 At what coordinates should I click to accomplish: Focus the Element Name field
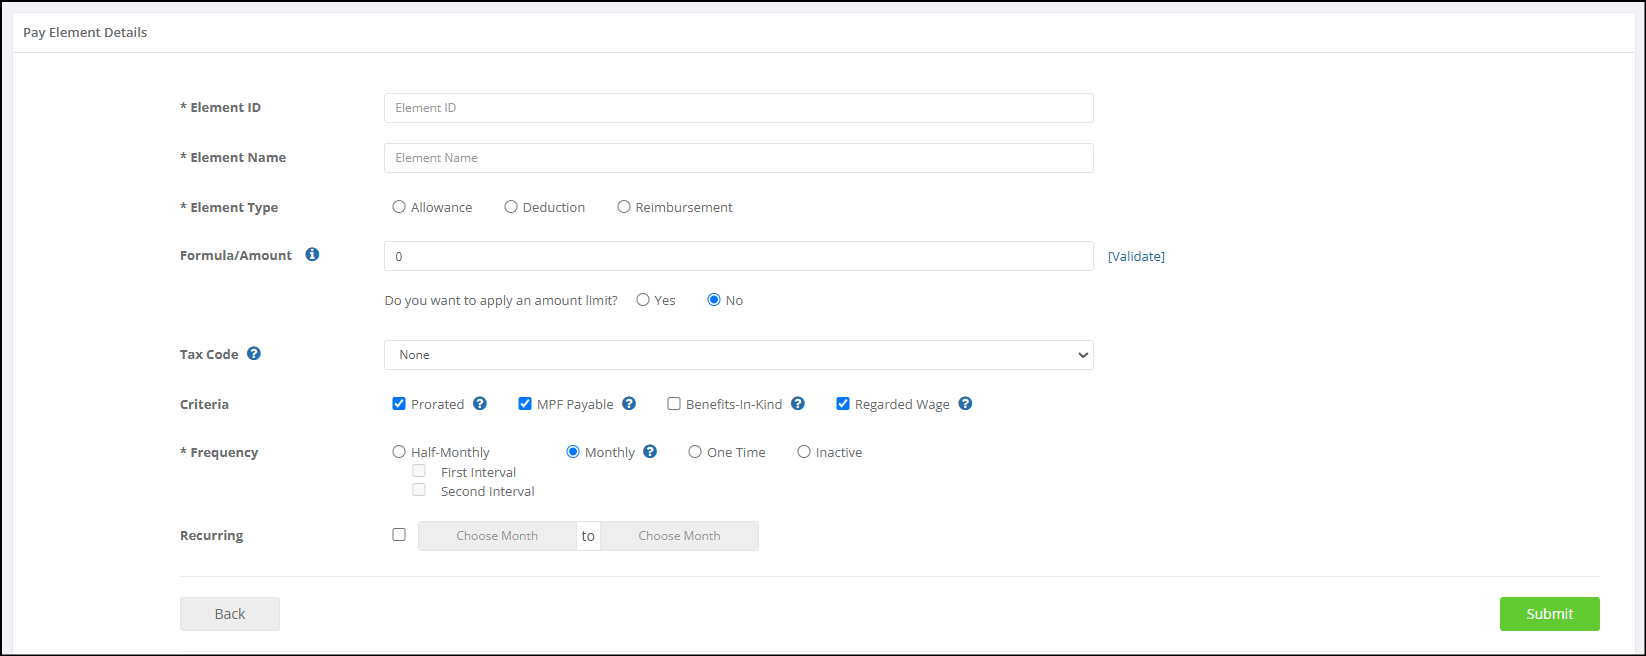[739, 158]
